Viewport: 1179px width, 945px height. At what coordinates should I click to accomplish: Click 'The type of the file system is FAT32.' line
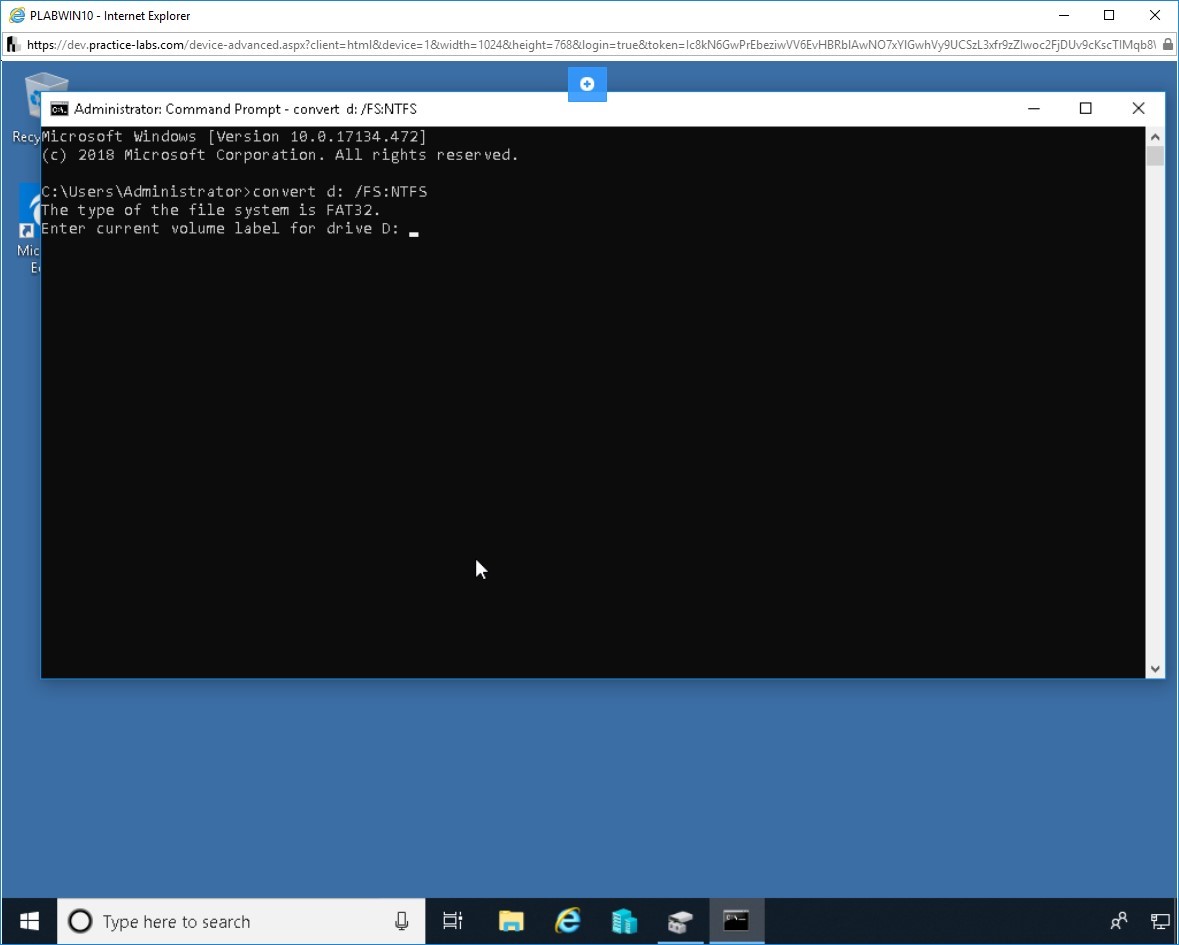211,210
